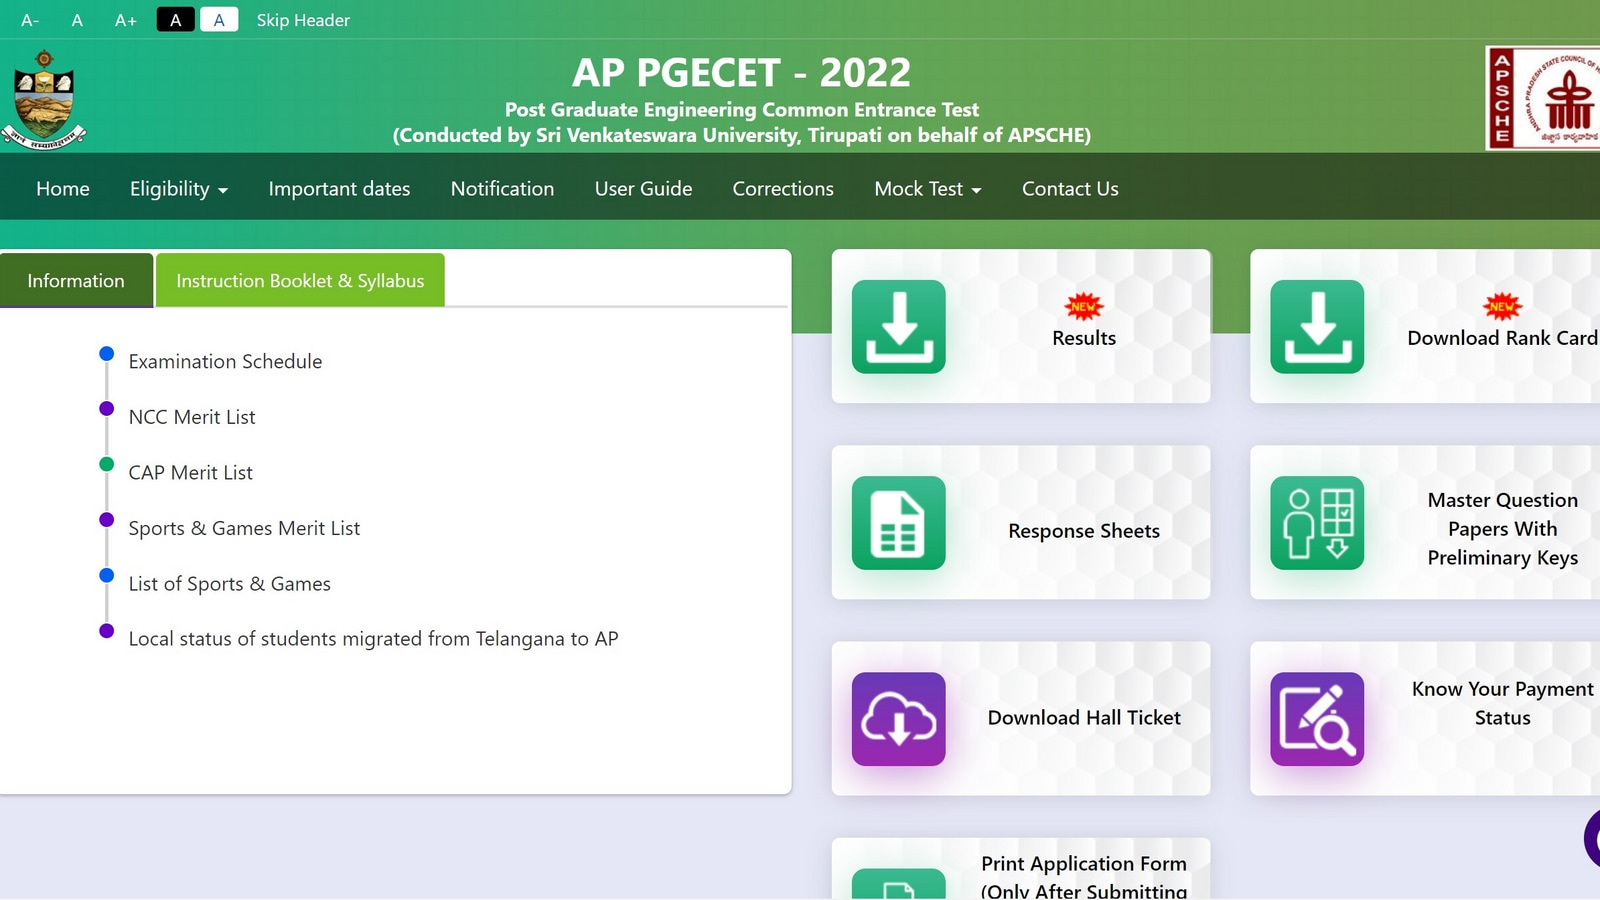Open the NCC Merit List link
Screen dimensions: 1600x900
(x=192, y=417)
